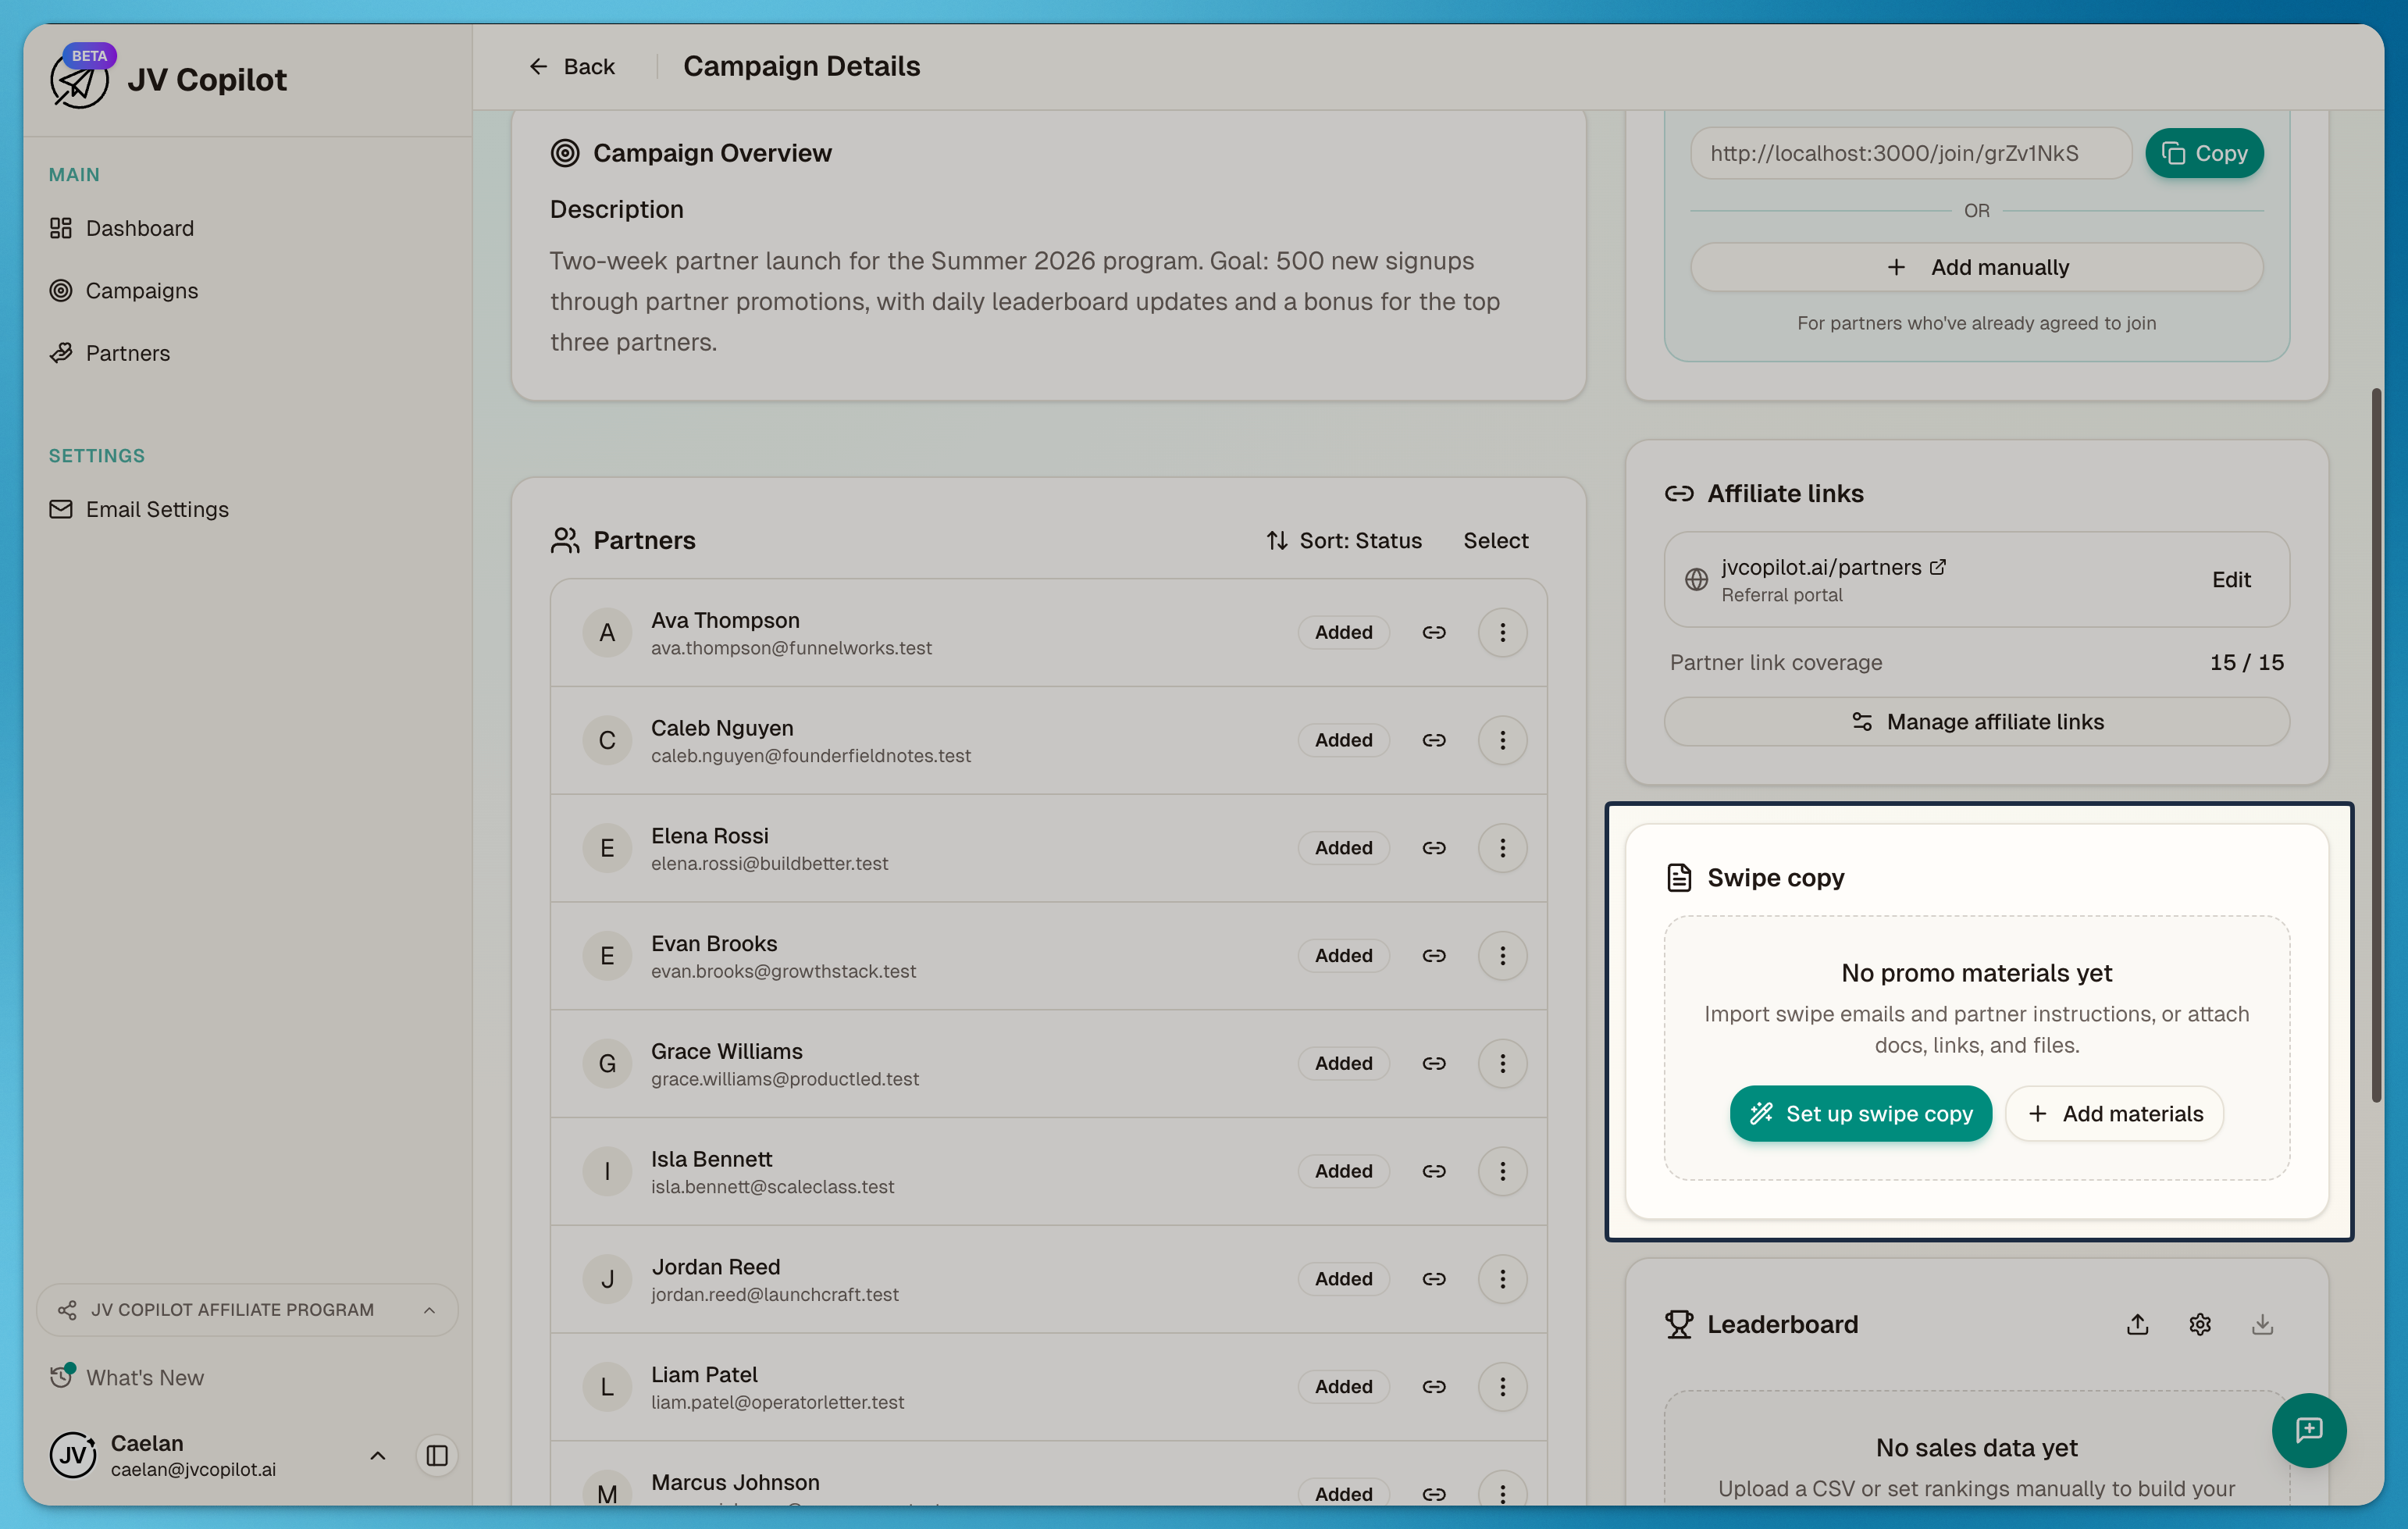This screenshot has width=2408, height=1529.
Task: Open more options menu for Liam Patel
Action: tap(1502, 1387)
